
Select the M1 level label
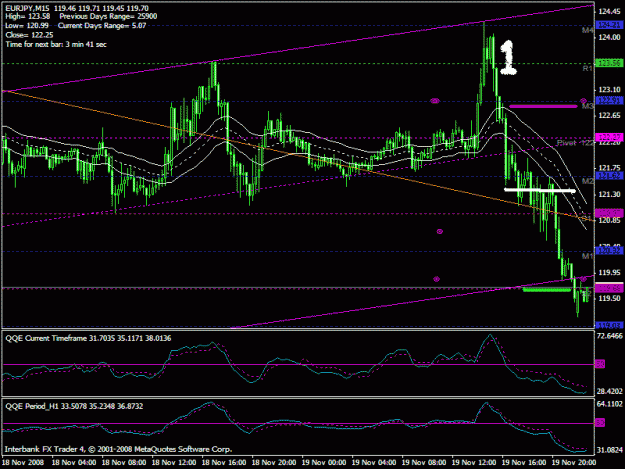tap(588, 256)
